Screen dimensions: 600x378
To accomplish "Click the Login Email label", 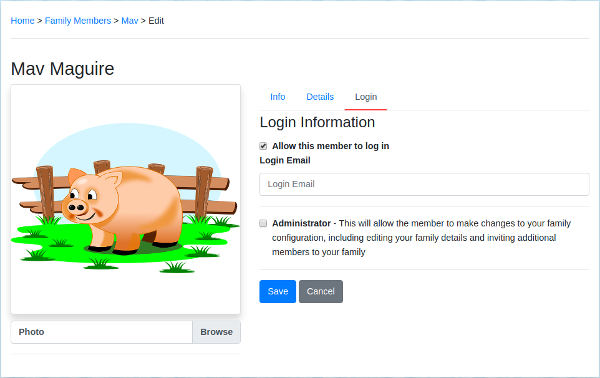I will (285, 160).
